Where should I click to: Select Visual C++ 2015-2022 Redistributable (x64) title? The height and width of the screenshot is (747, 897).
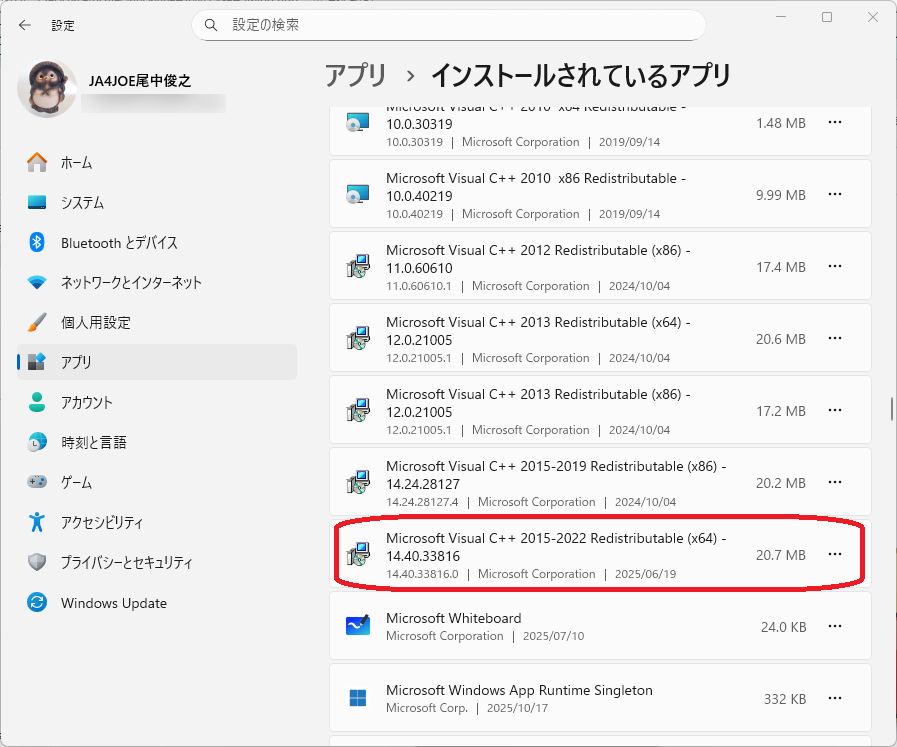[x=556, y=547]
